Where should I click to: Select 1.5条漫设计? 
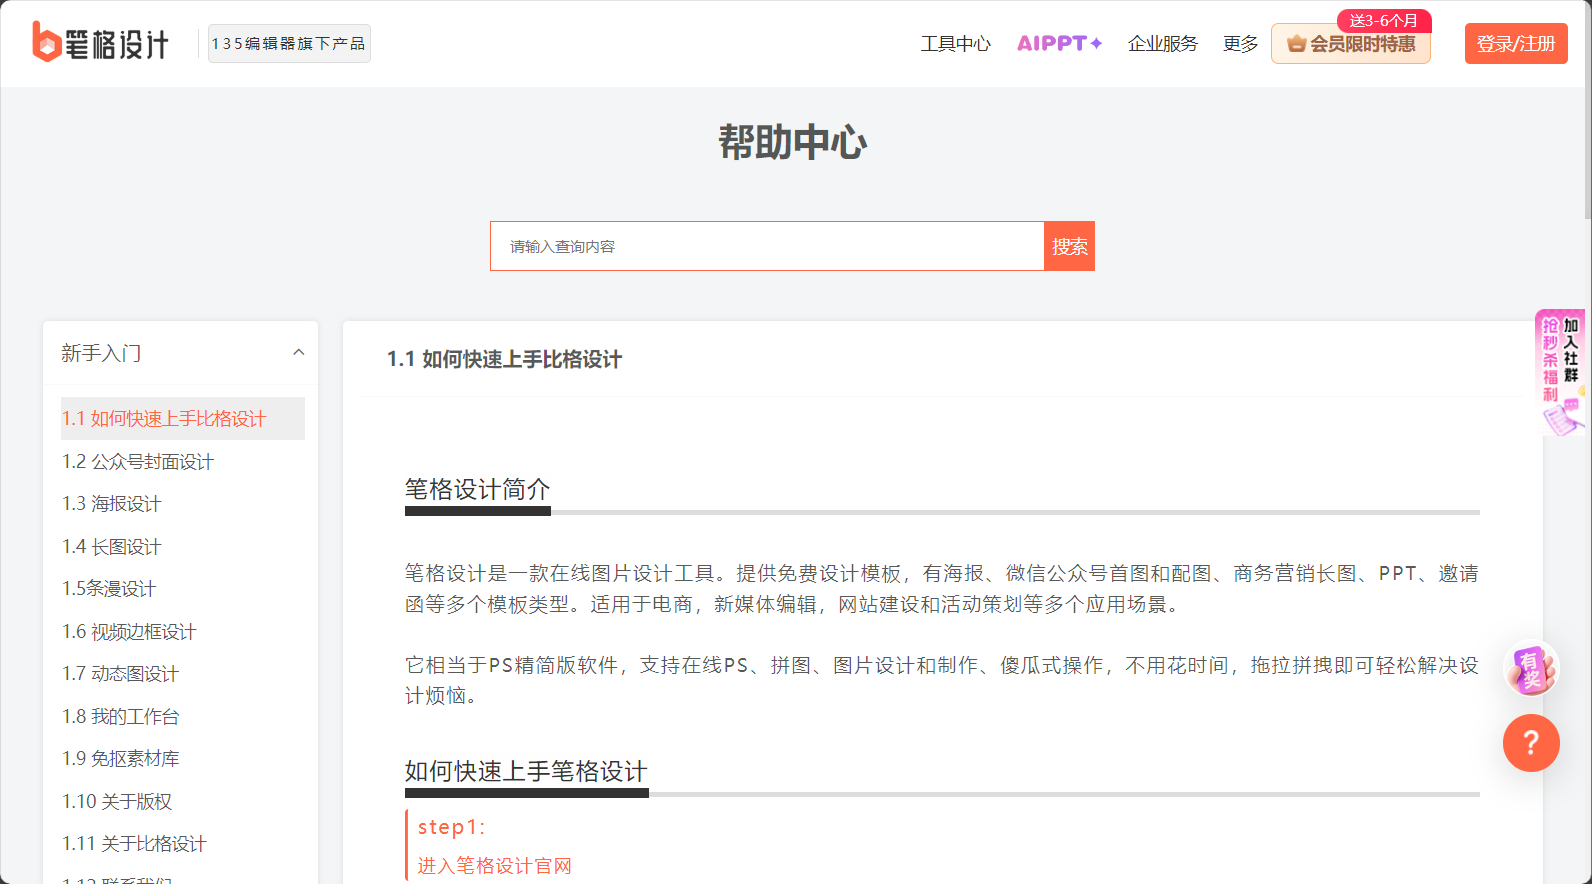109,589
